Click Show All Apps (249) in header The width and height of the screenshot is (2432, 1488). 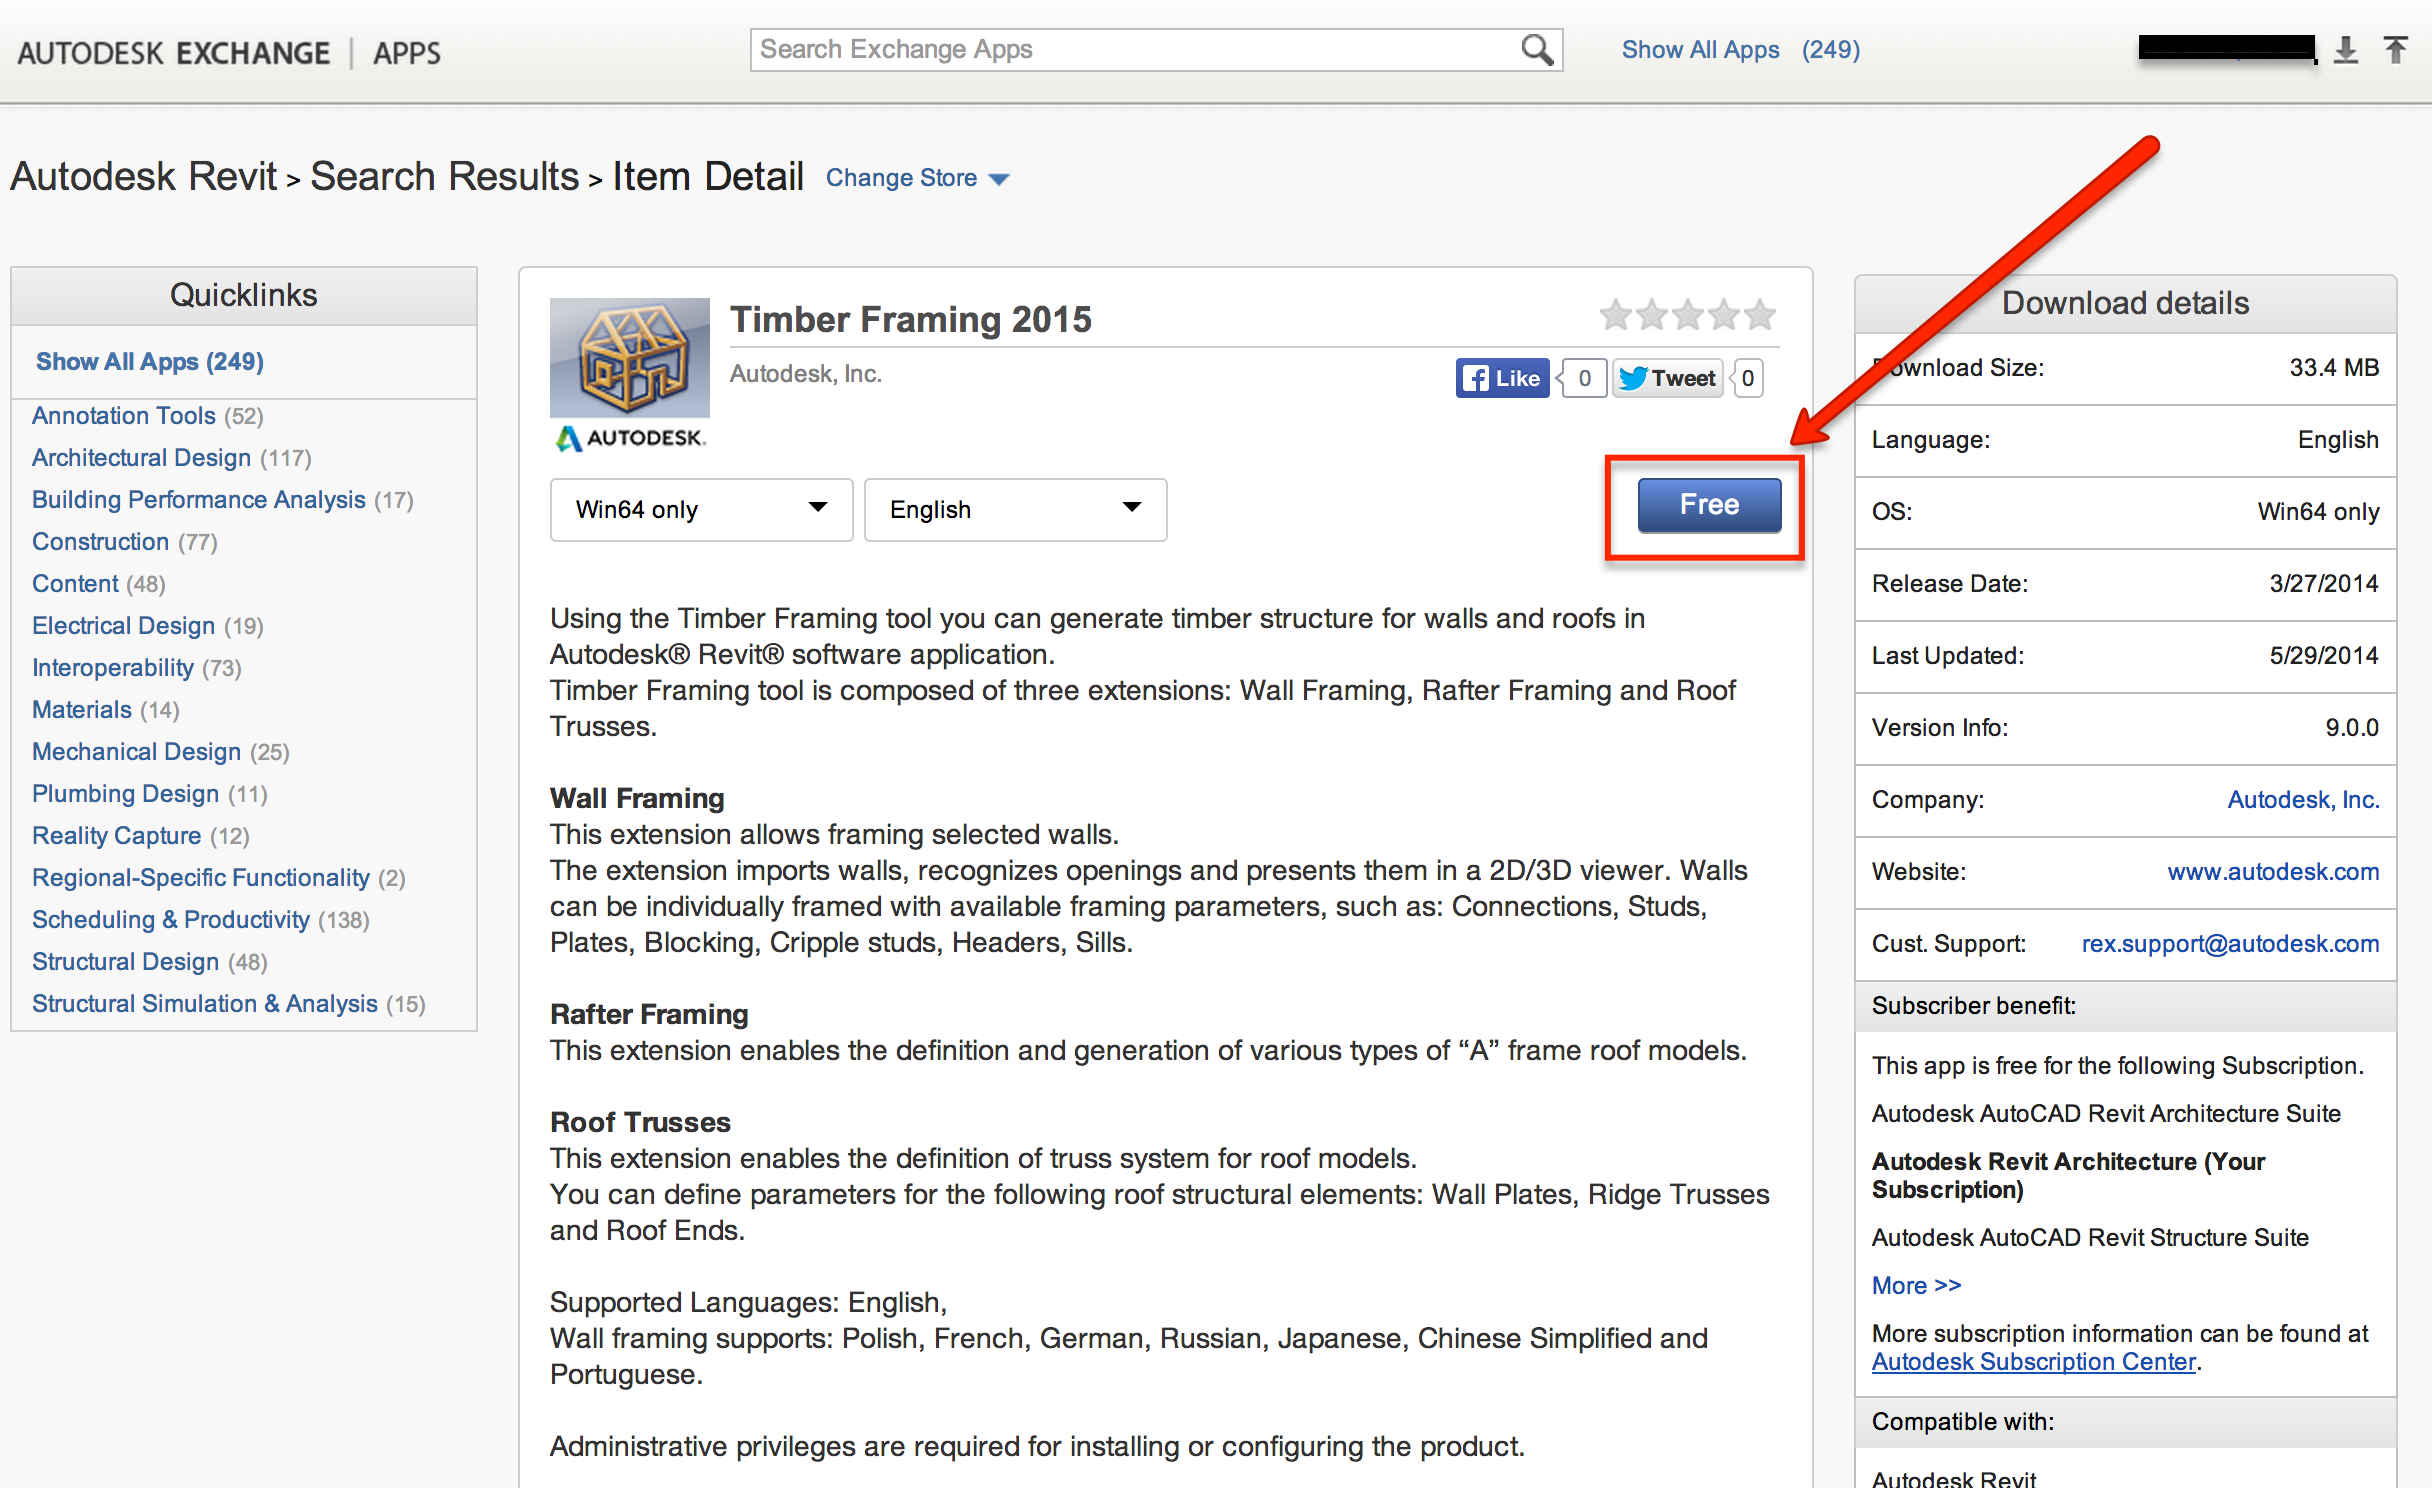pyautogui.click(x=1741, y=50)
